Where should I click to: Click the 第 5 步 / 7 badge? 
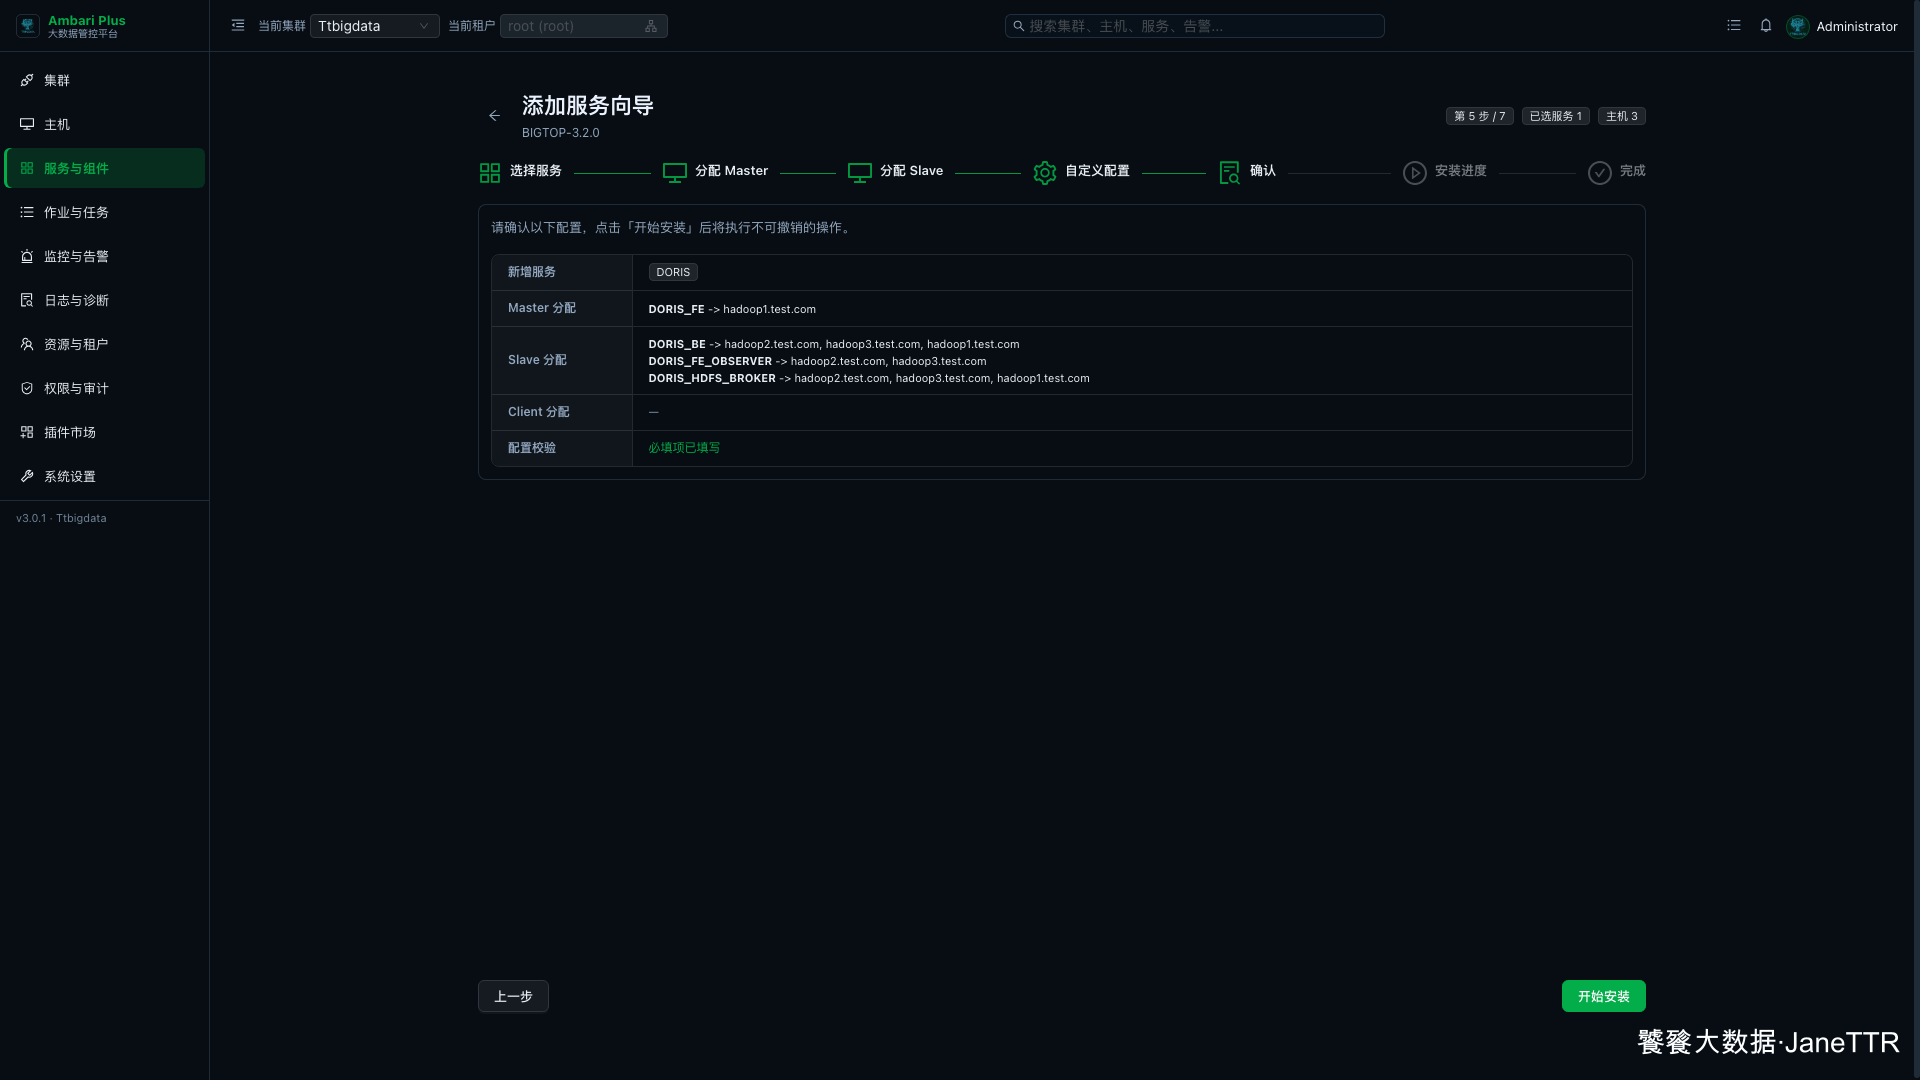click(x=1480, y=116)
